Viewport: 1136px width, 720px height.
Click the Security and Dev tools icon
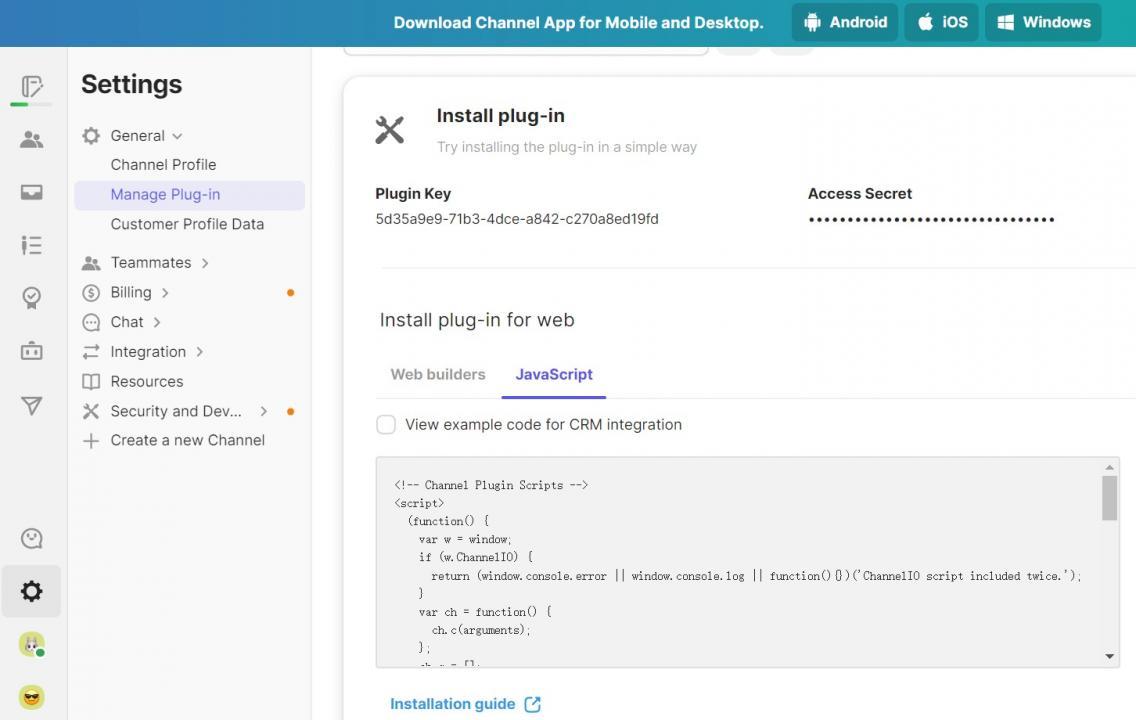[x=91, y=411]
